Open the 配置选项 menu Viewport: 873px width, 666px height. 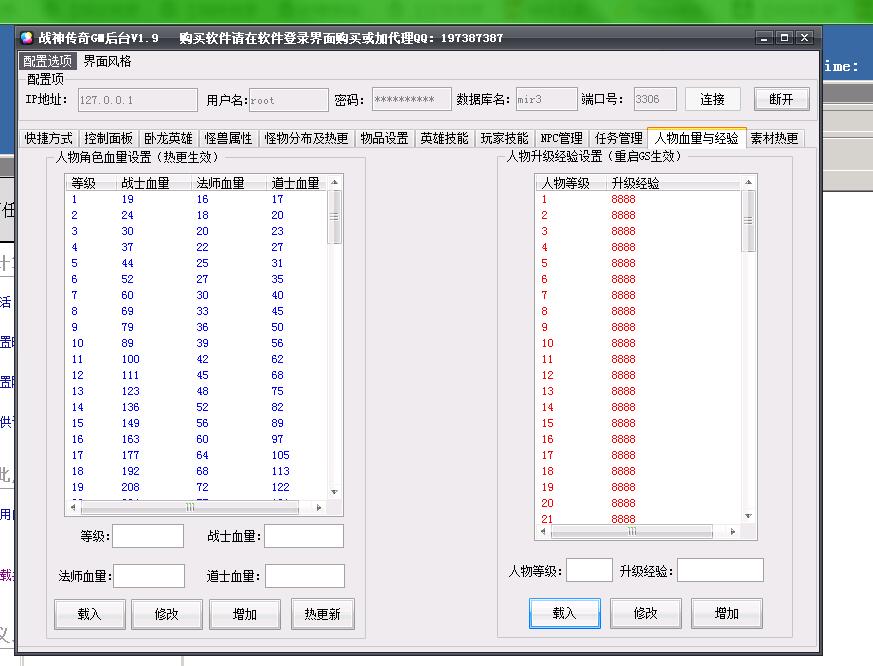point(47,61)
